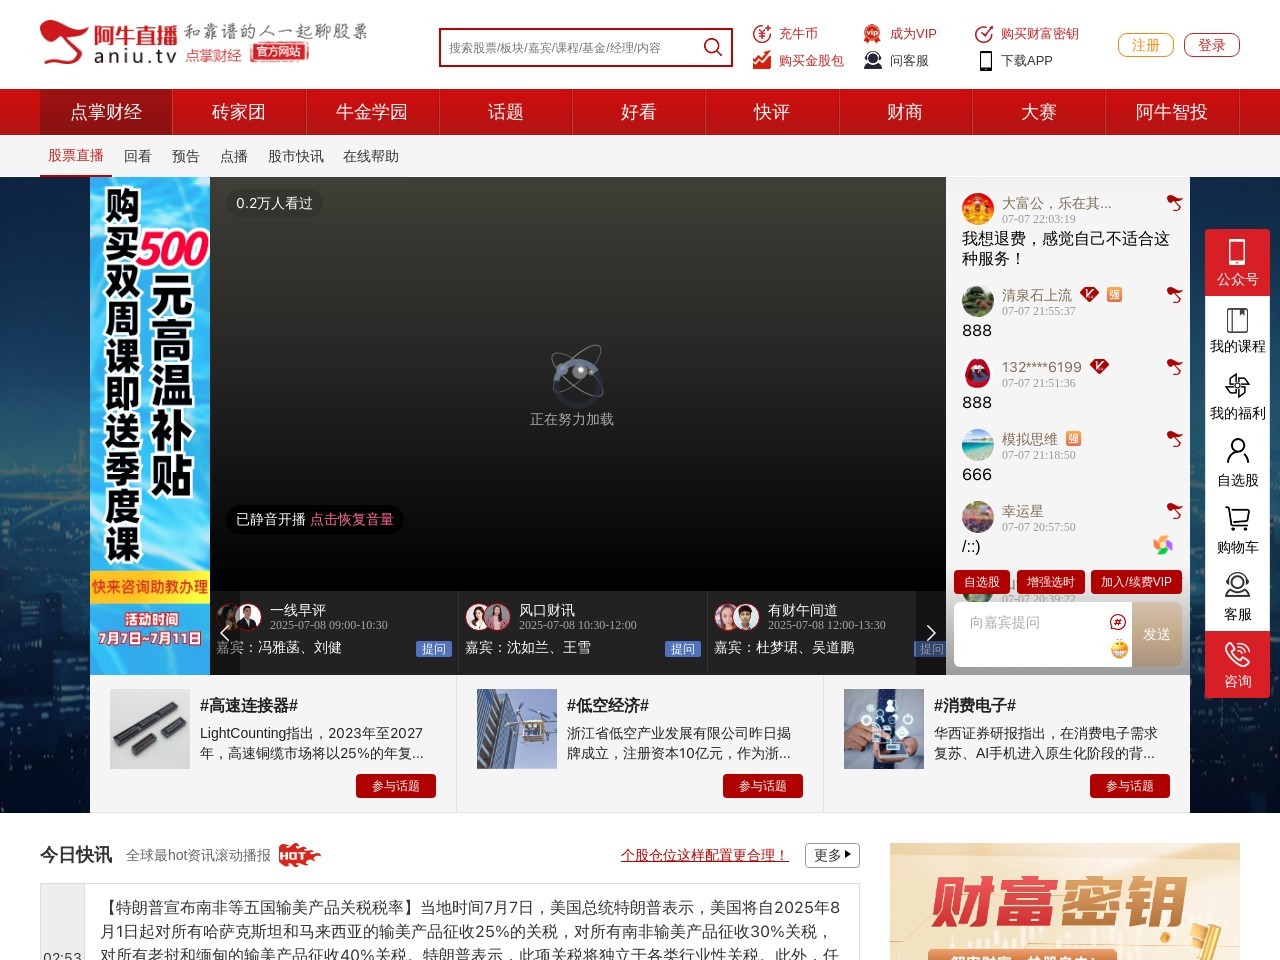Click the 500元高温补贴 promo banner
Image resolution: width=1280 pixels, height=960 pixels.
(x=150, y=426)
